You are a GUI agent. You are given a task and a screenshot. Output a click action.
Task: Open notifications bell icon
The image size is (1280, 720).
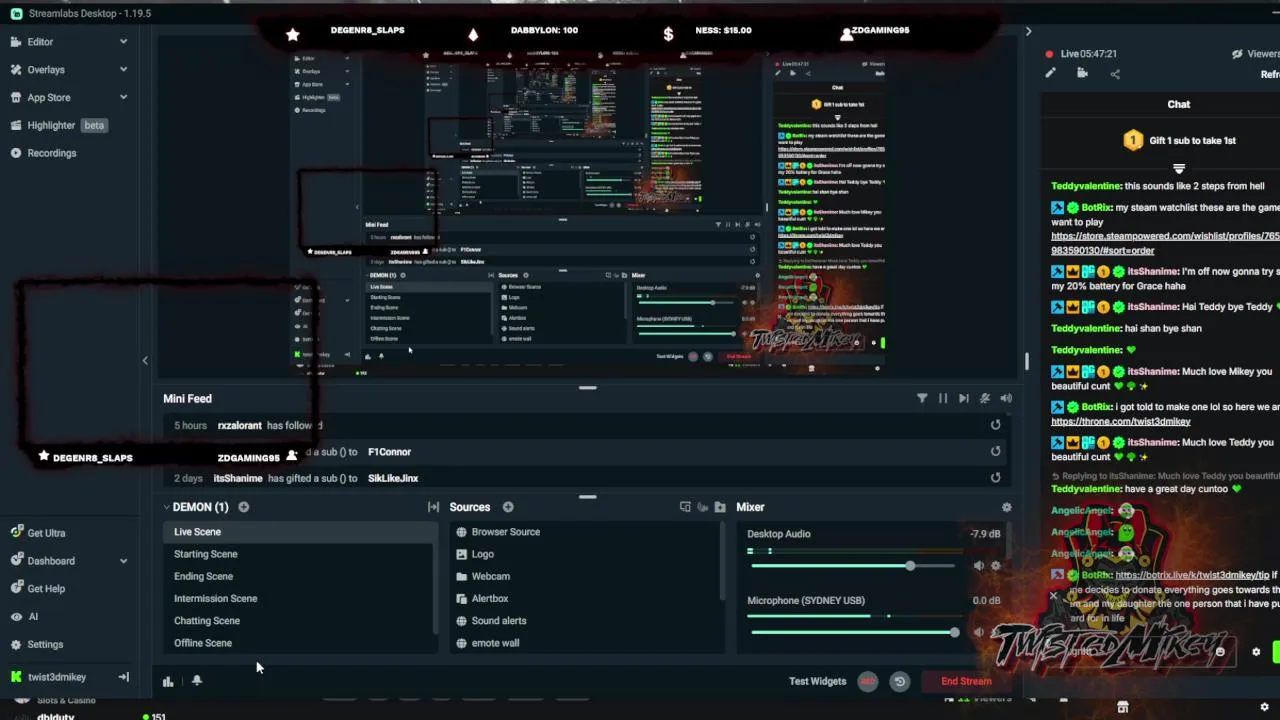pyautogui.click(x=197, y=681)
